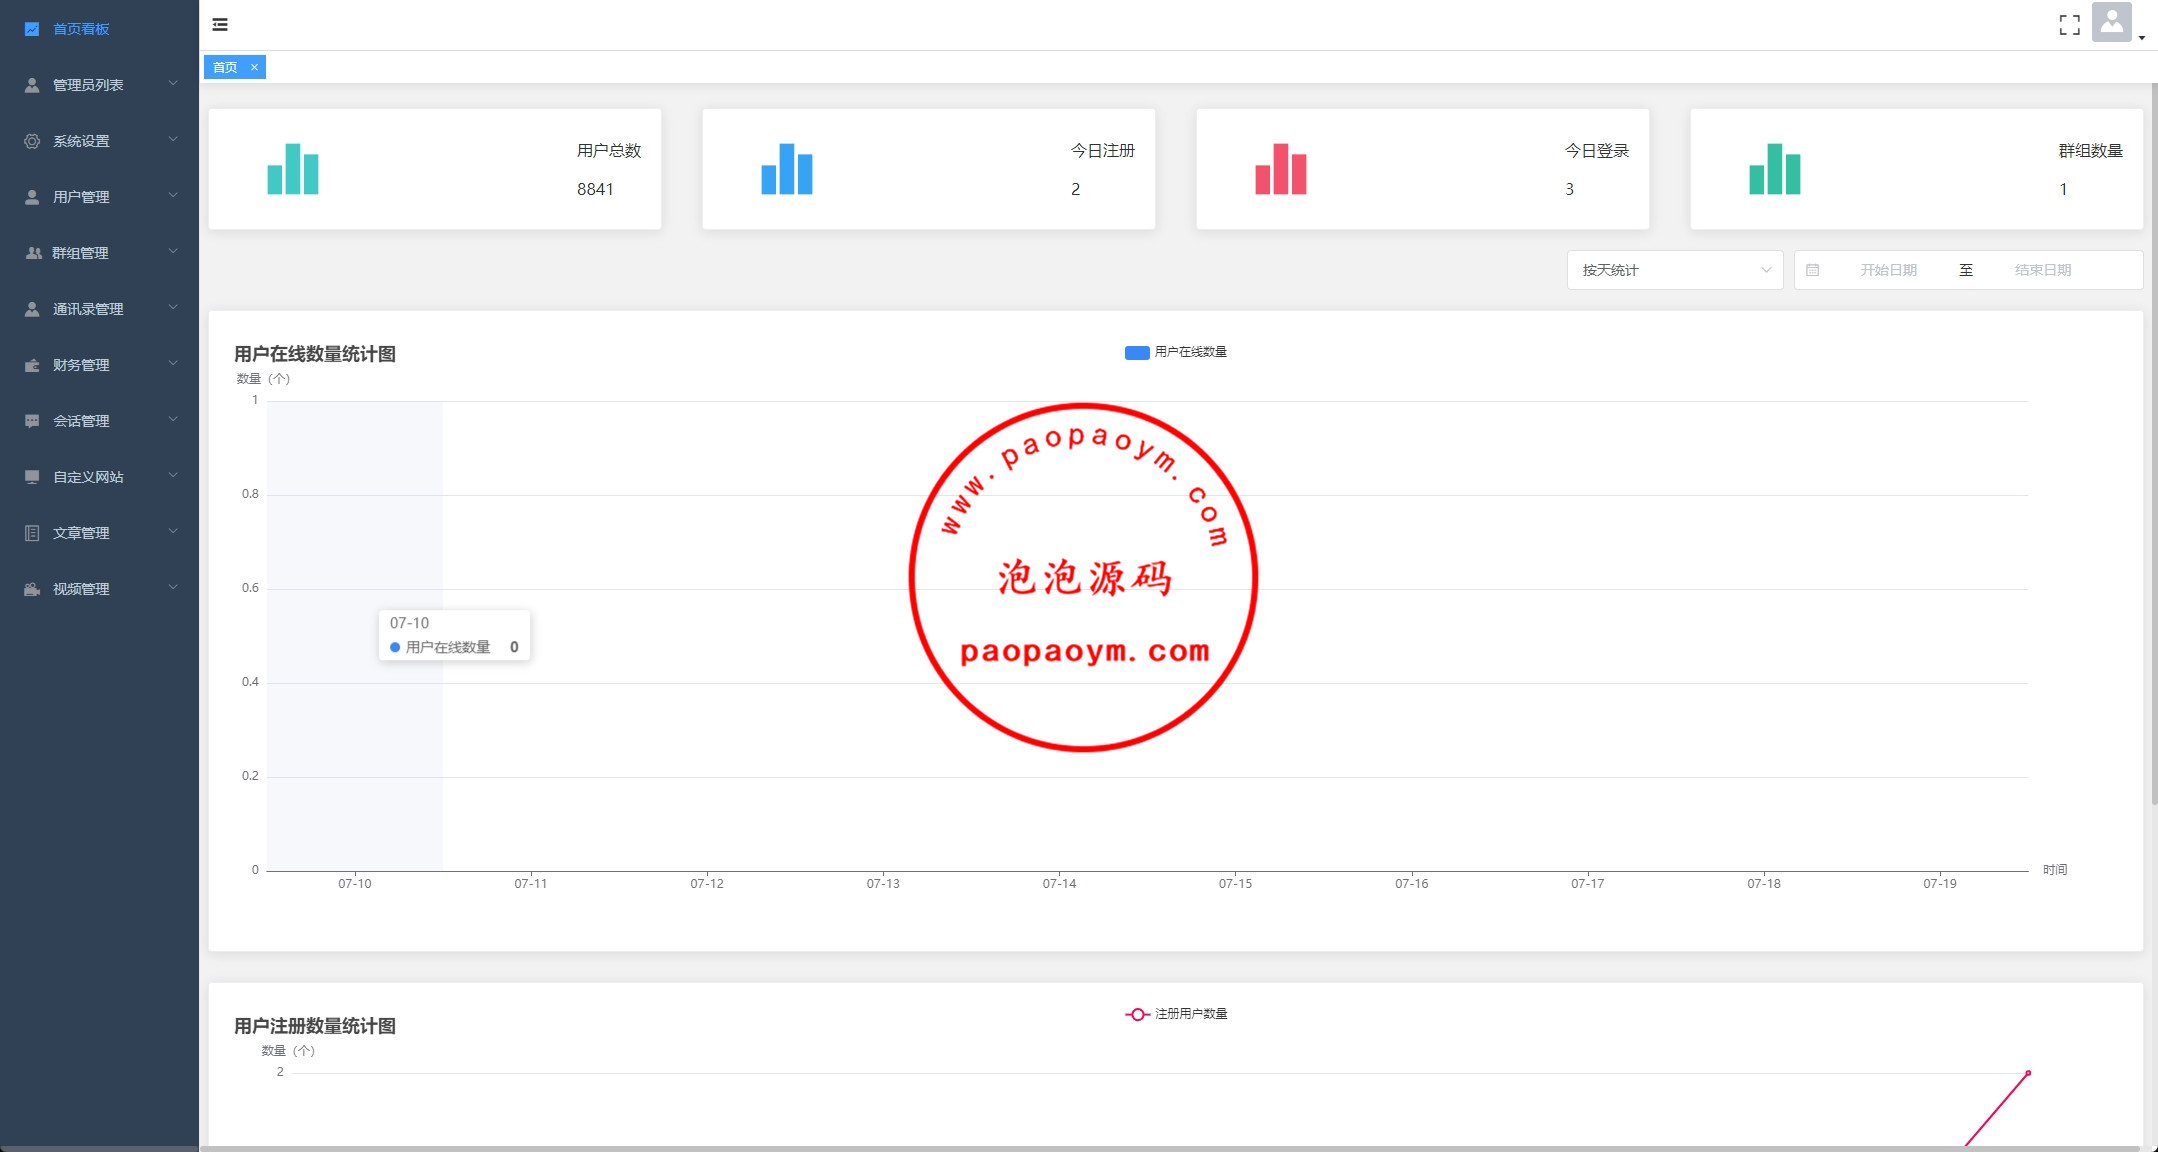Click the hamburger sidebar collapse icon

(x=220, y=25)
